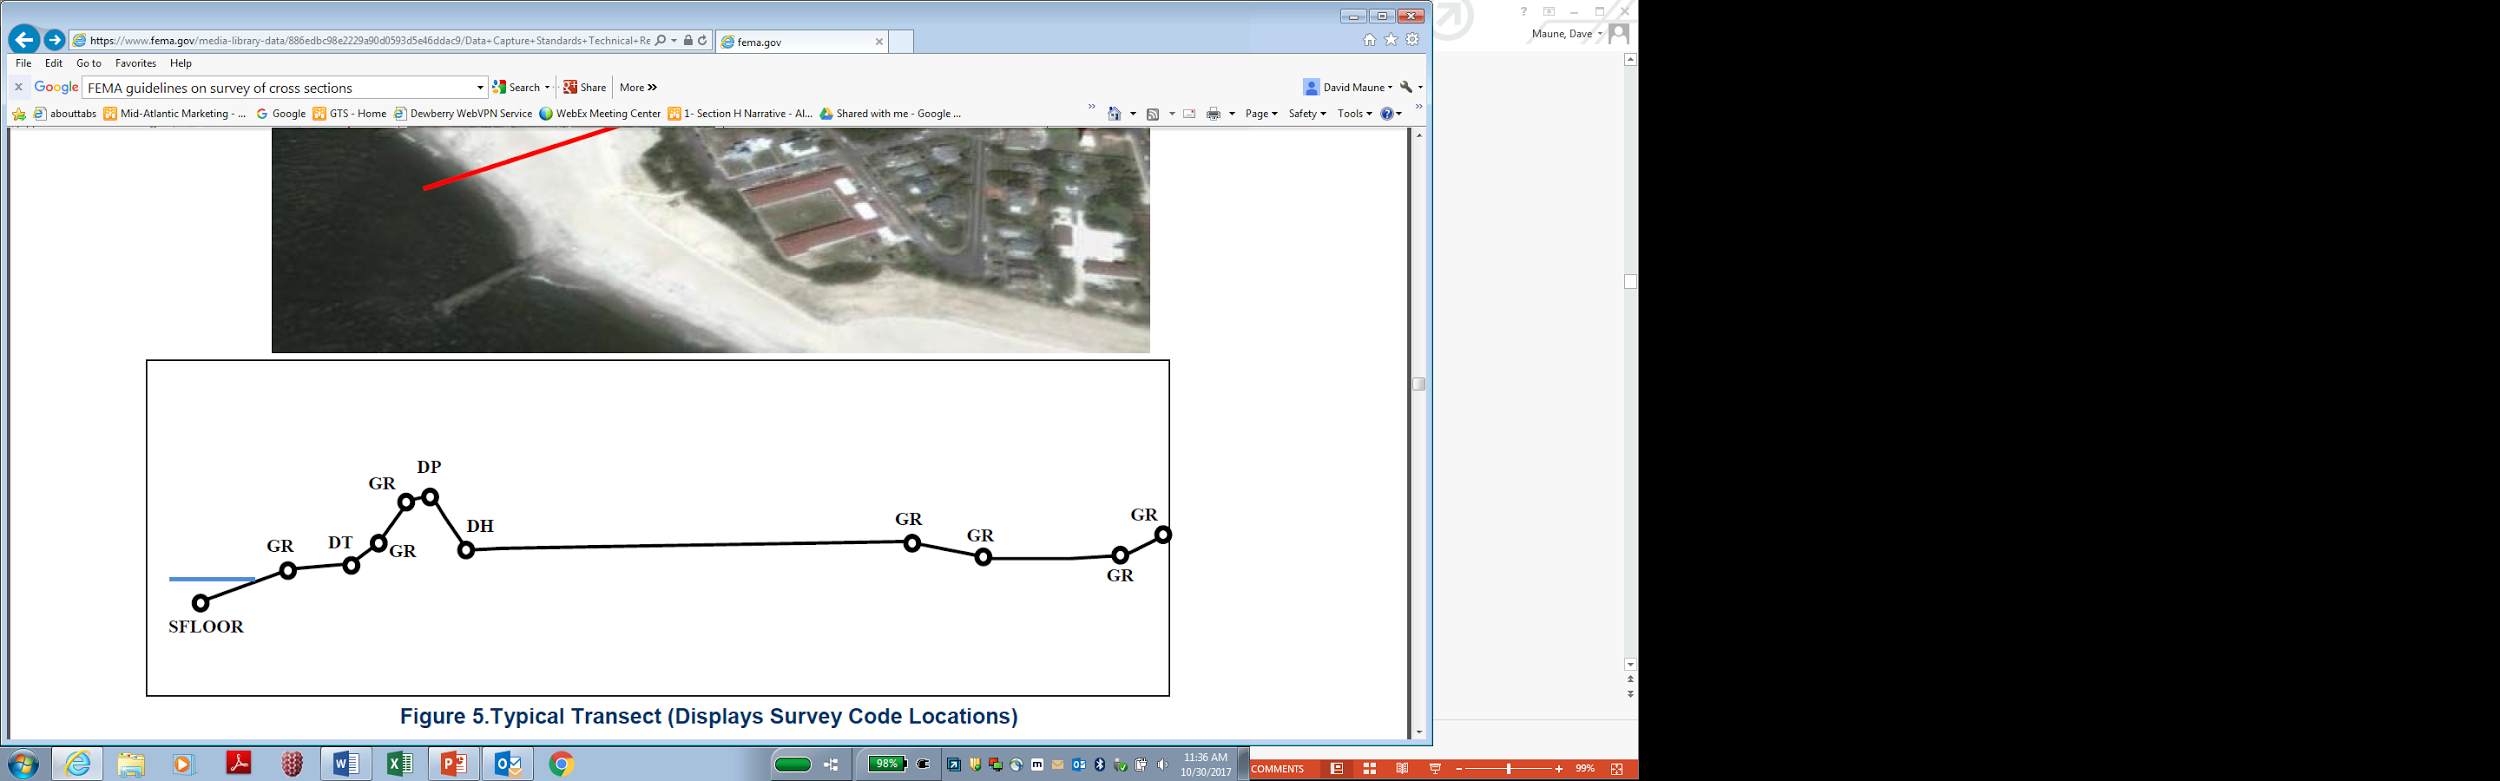Click the Print icon in command bar
2500x781 pixels.
pyautogui.click(x=1213, y=114)
